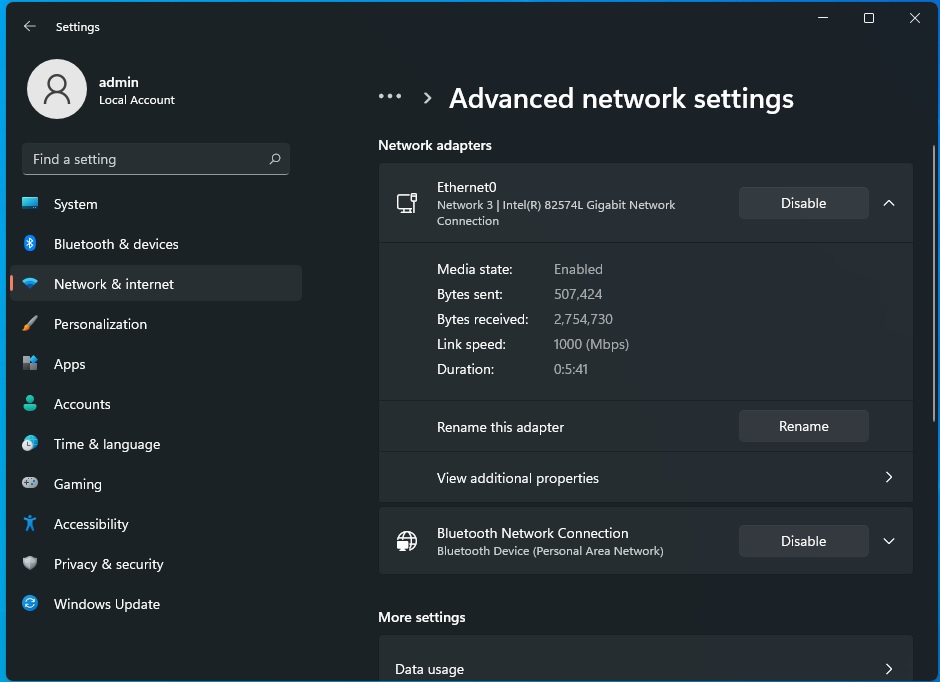Open Privacy & security shield icon
The image size is (940, 682).
(x=30, y=564)
